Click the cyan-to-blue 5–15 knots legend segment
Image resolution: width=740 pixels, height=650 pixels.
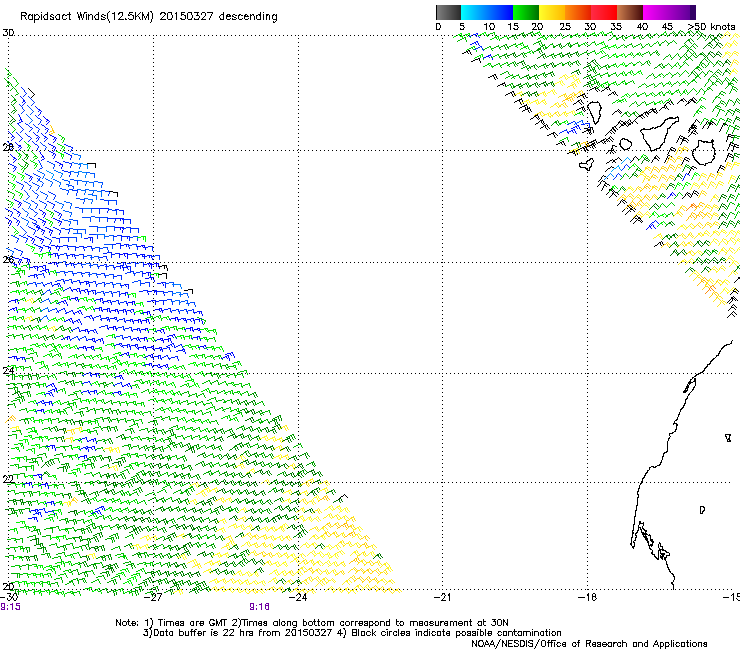(487, 12)
